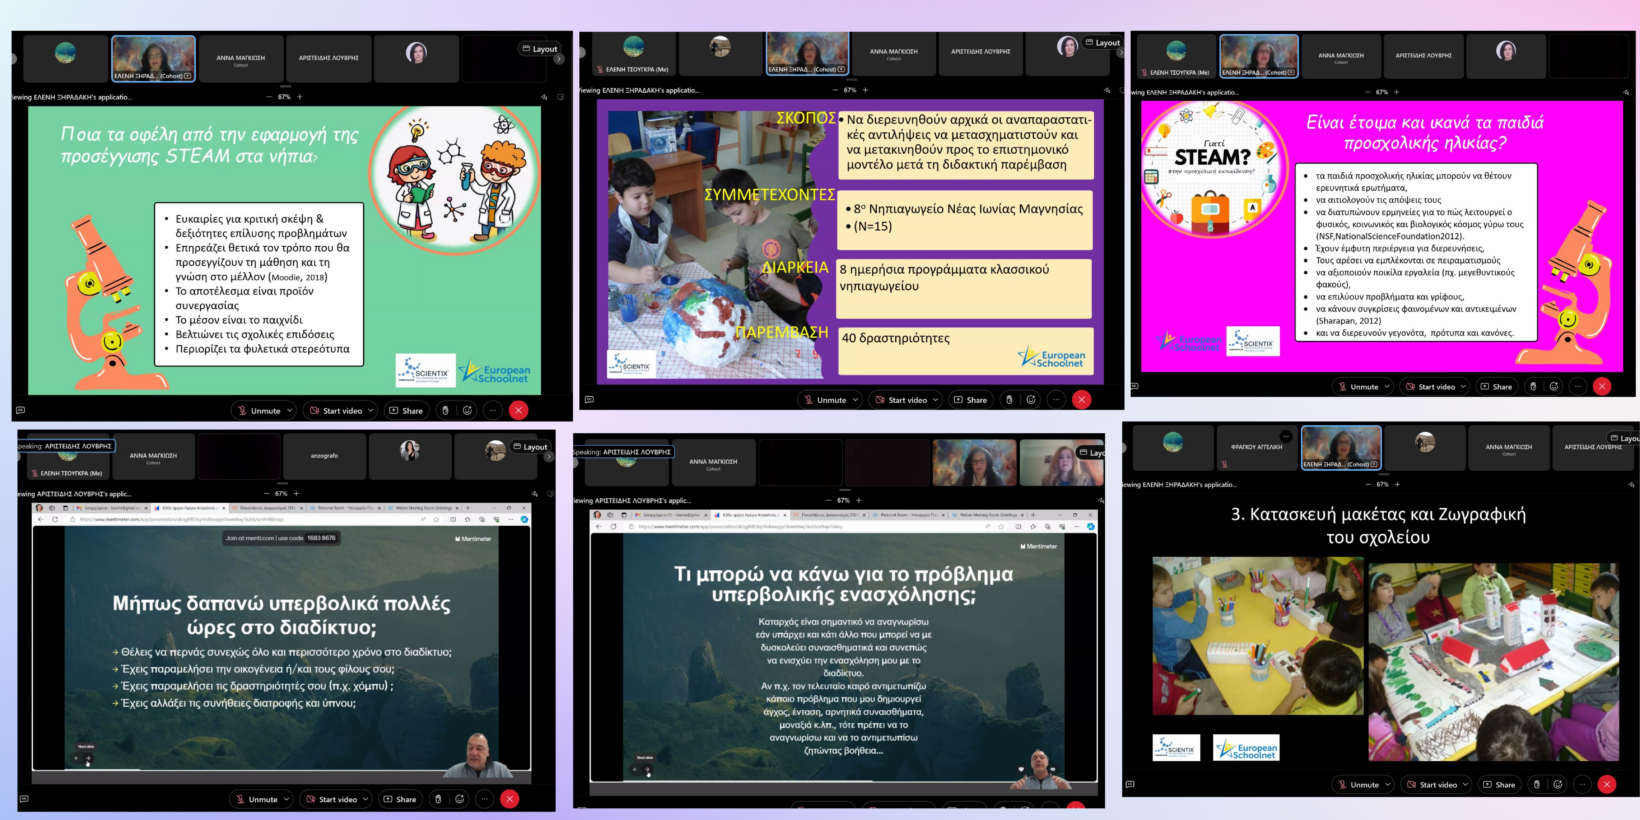
Task: Expand Start video options in the Μήπως δαπανώ window
Action: [368, 800]
